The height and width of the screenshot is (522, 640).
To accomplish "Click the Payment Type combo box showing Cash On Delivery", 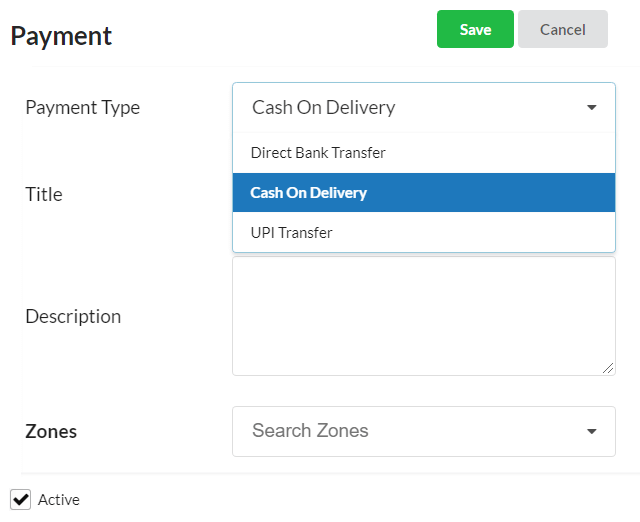I will [424, 107].
